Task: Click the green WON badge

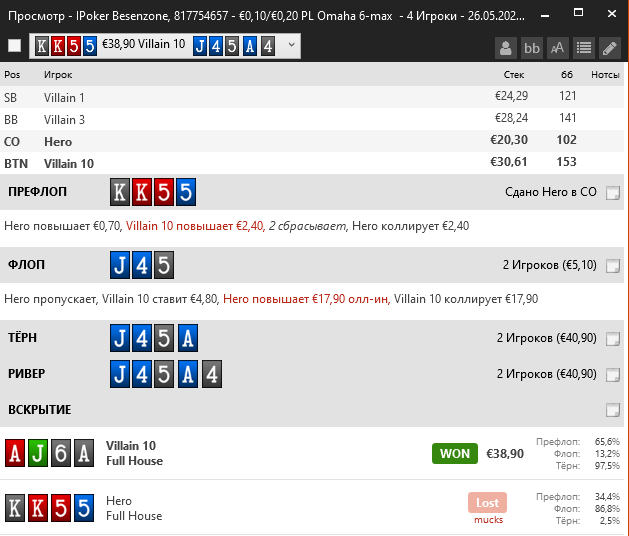Action: pos(455,453)
